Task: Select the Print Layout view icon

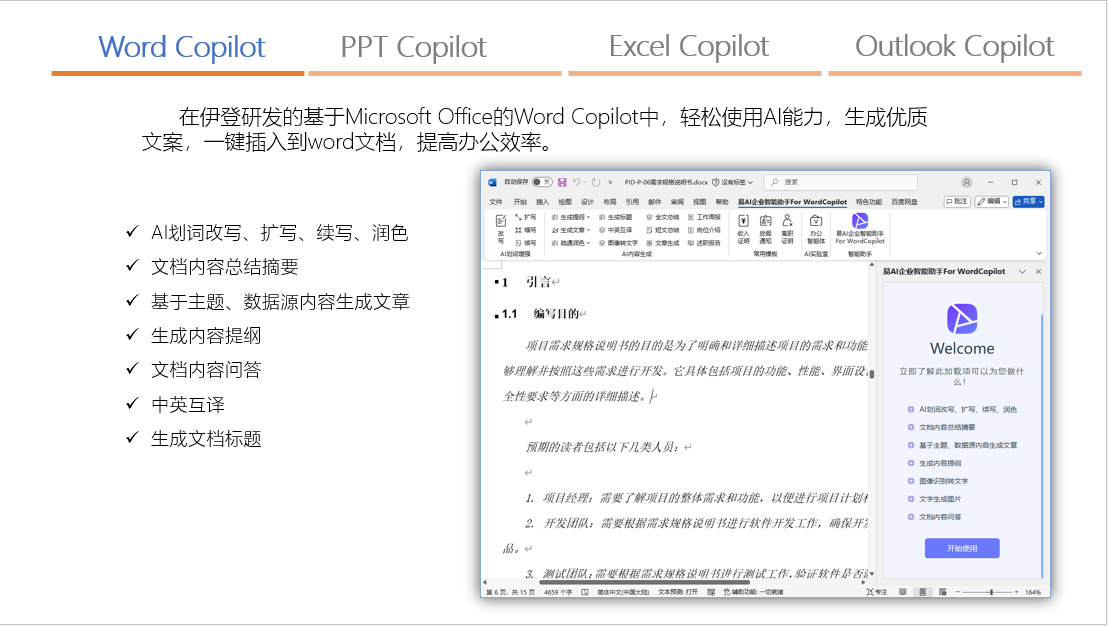Action: click(922, 592)
